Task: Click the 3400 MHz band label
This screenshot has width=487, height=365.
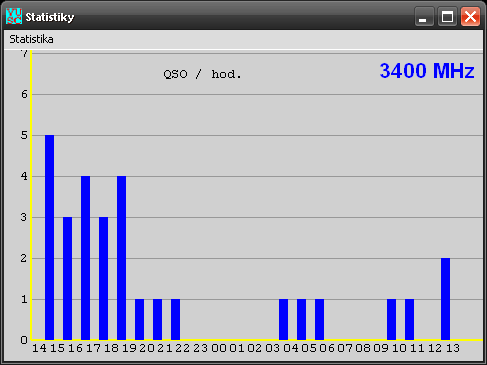Action: pos(427,71)
